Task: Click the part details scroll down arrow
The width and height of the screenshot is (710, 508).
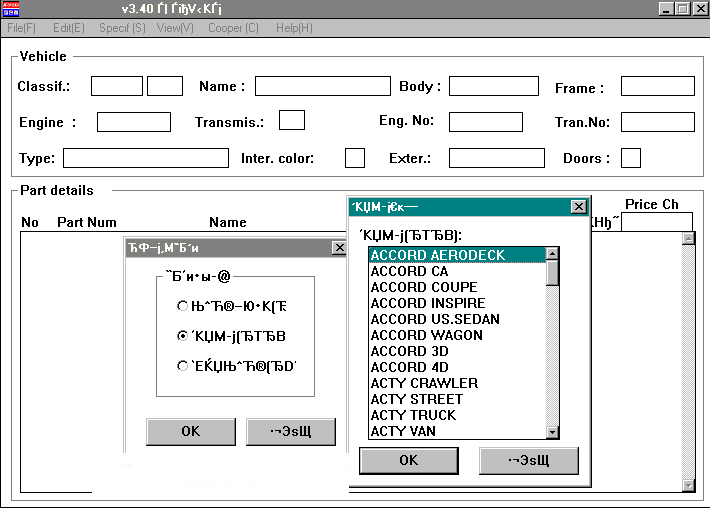Action: [688, 485]
